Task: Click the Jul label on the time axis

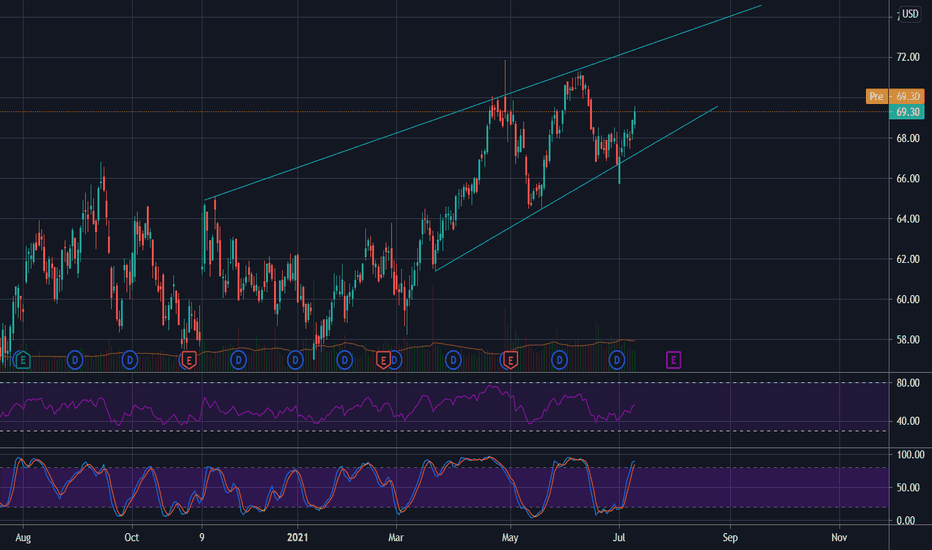Action: 619,538
